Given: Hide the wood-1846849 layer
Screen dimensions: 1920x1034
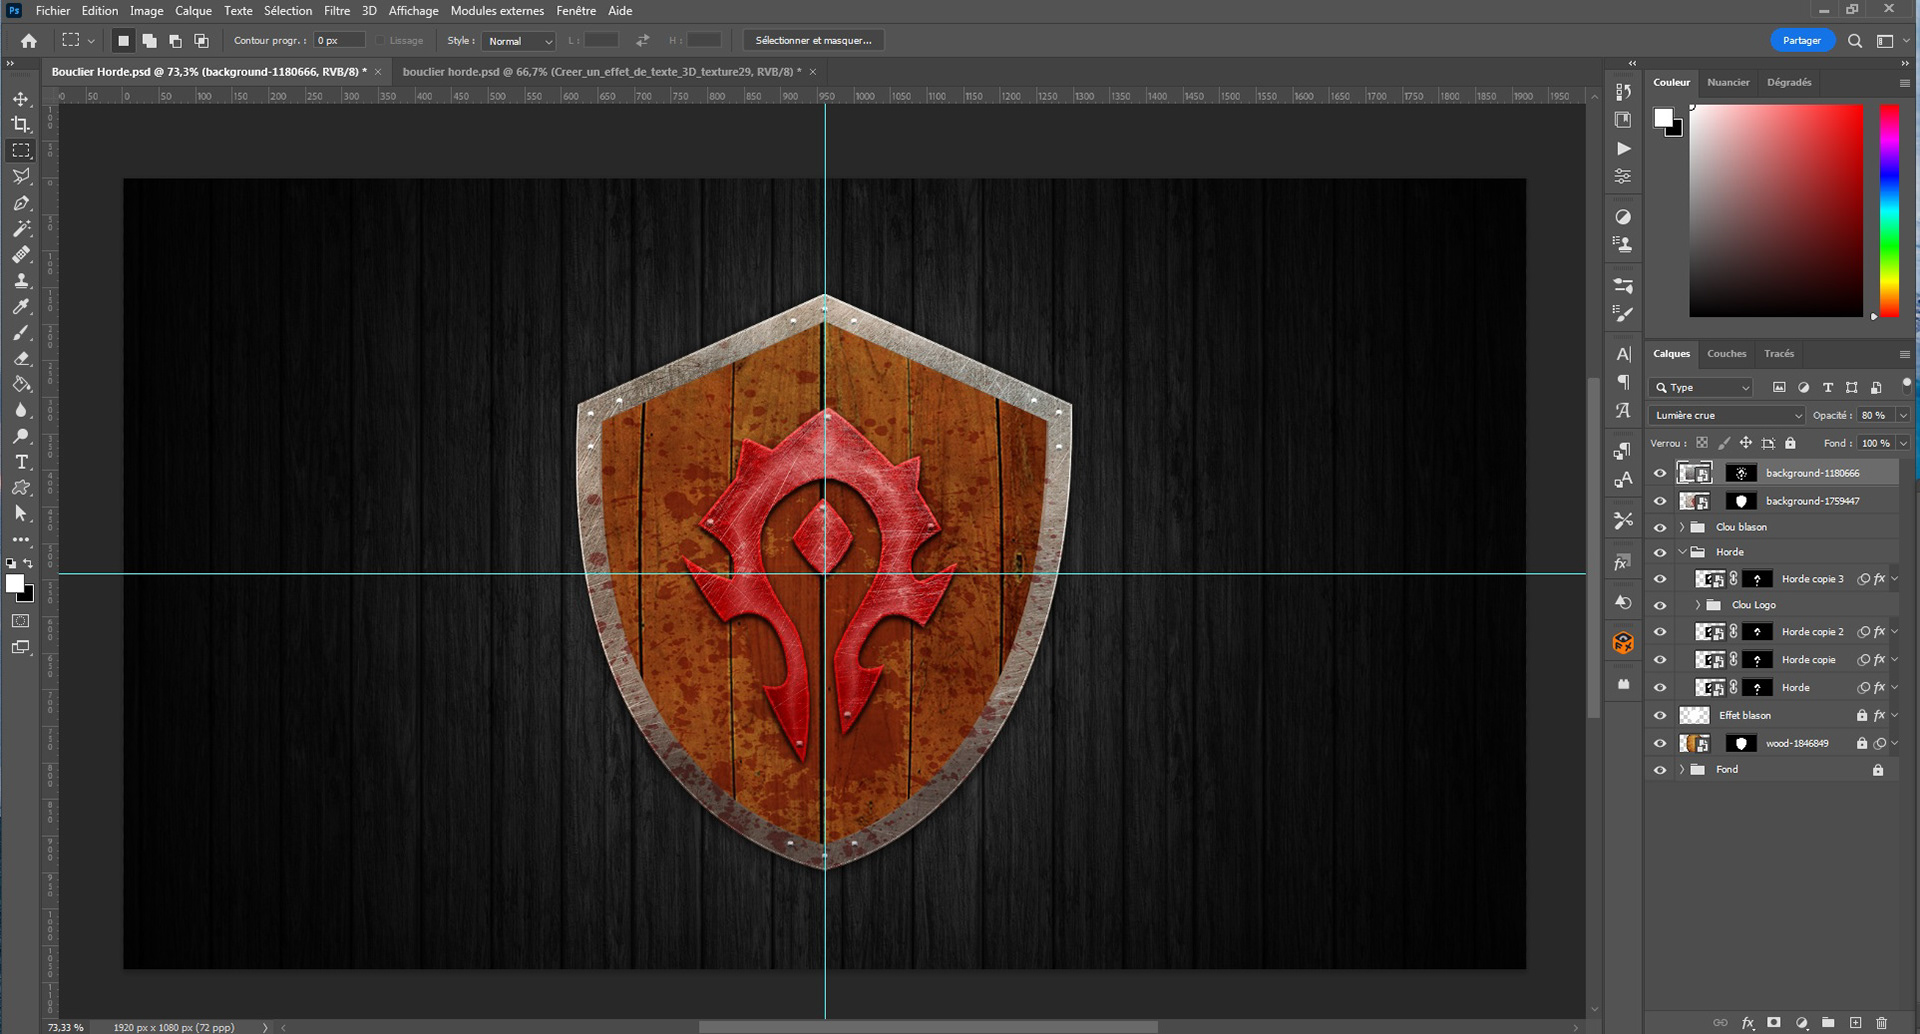Looking at the screenshot, I should (1660, 743).
